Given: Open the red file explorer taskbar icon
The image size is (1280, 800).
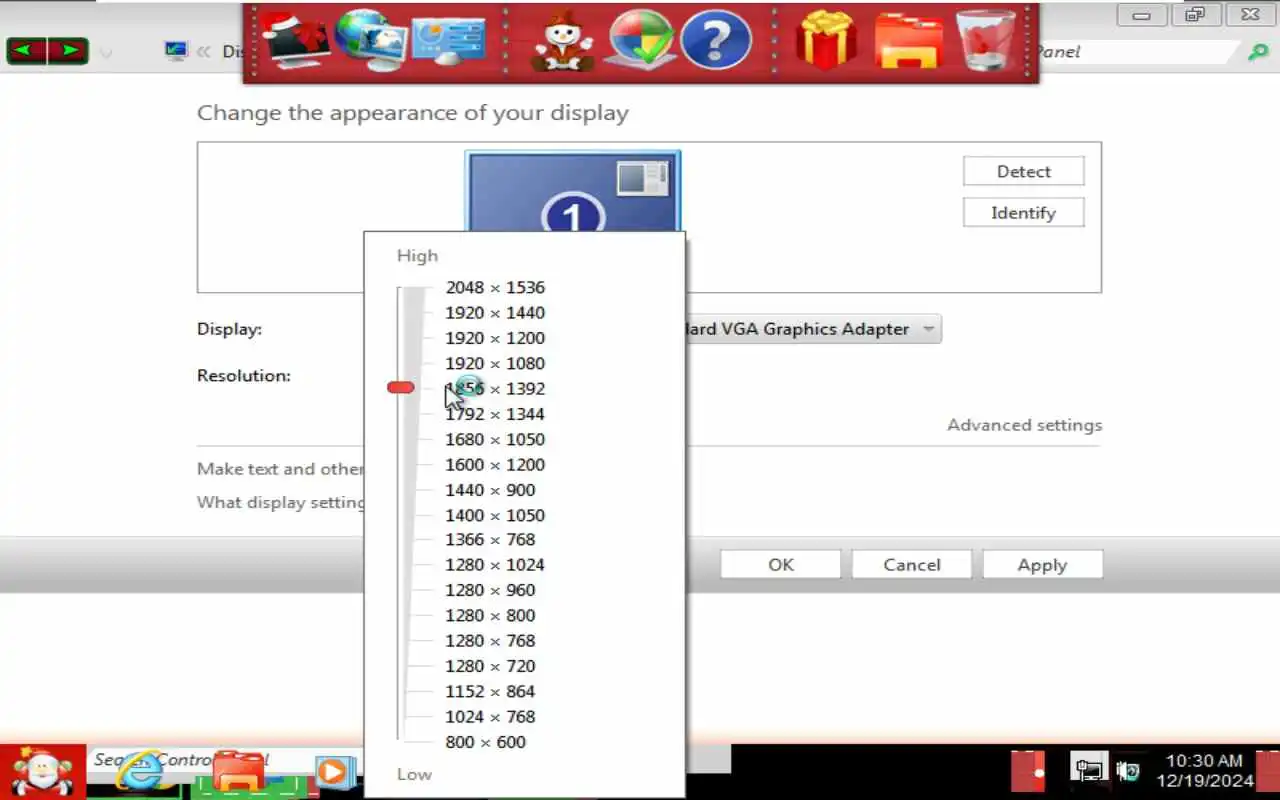Looking at the screenshot, I should click(238, 773).
